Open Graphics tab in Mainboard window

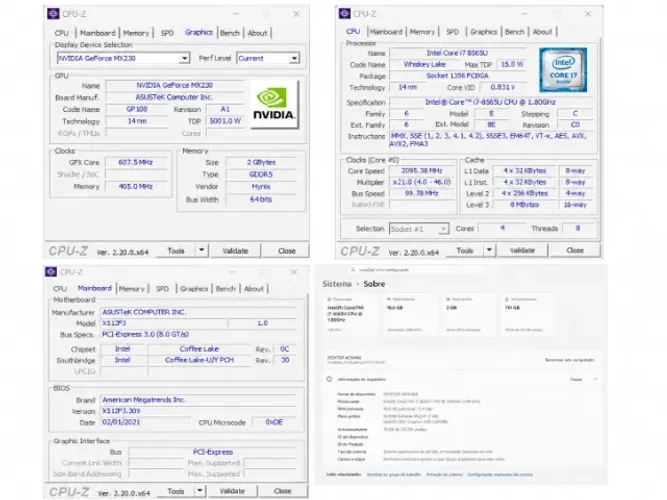pyautogui.click(x=194, y=289)
